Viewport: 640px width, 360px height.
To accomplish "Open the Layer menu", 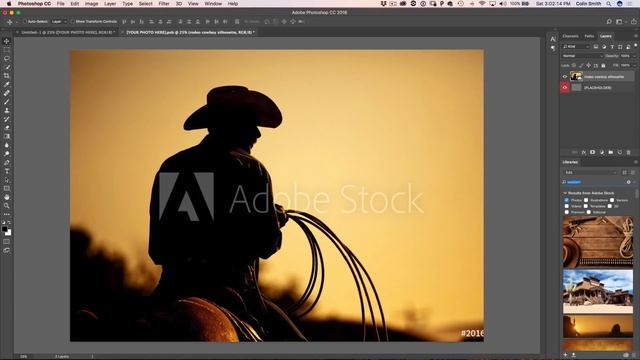I will pyautogui.click(x=110, y=4).
